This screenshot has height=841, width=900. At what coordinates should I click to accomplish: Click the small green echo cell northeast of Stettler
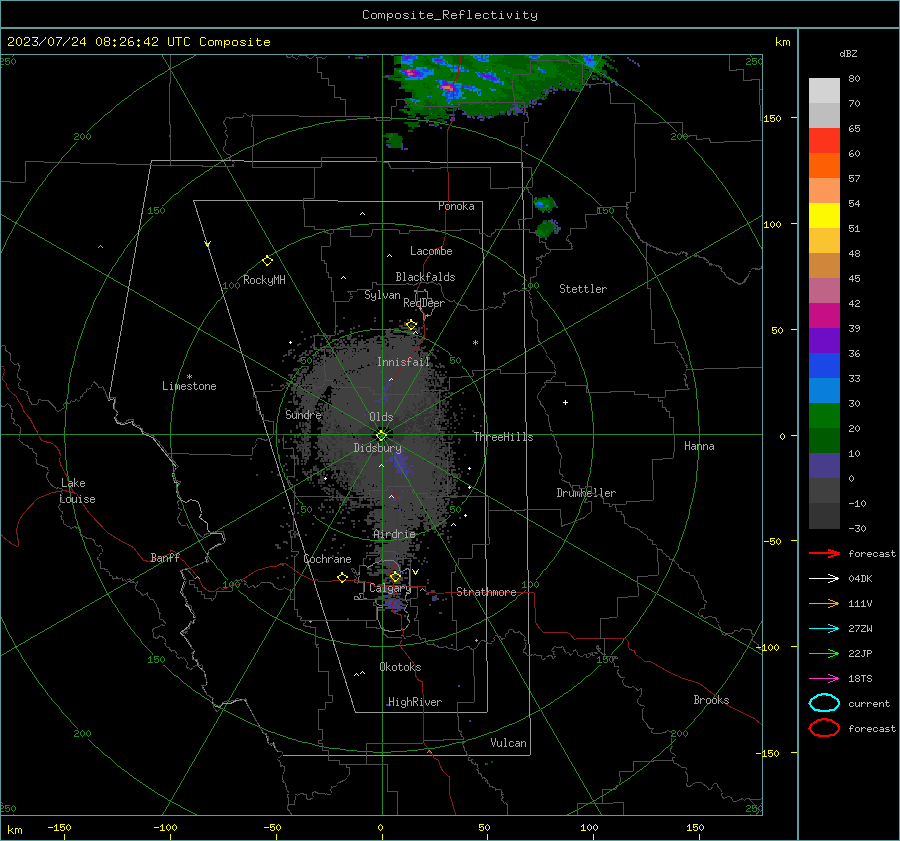[545, 204]
